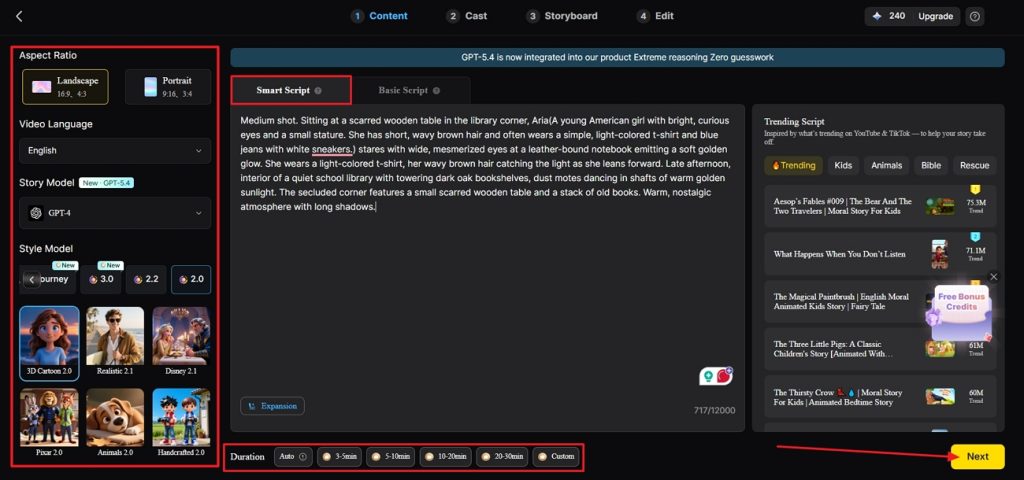Click the Landscape aspect ratio preview icon
This screenshot has height=480, width=1024.
42,87
